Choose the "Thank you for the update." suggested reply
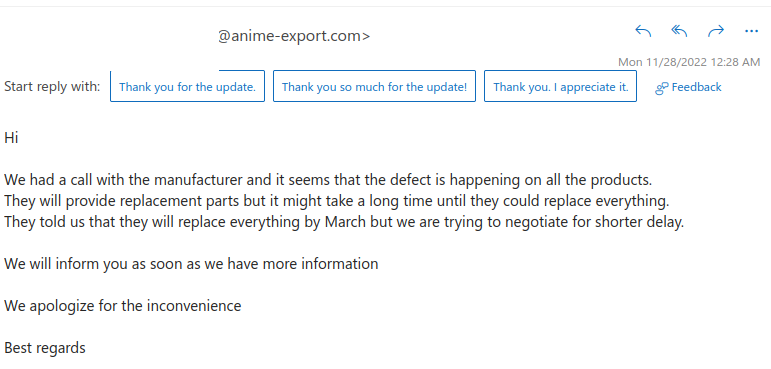 187,87
